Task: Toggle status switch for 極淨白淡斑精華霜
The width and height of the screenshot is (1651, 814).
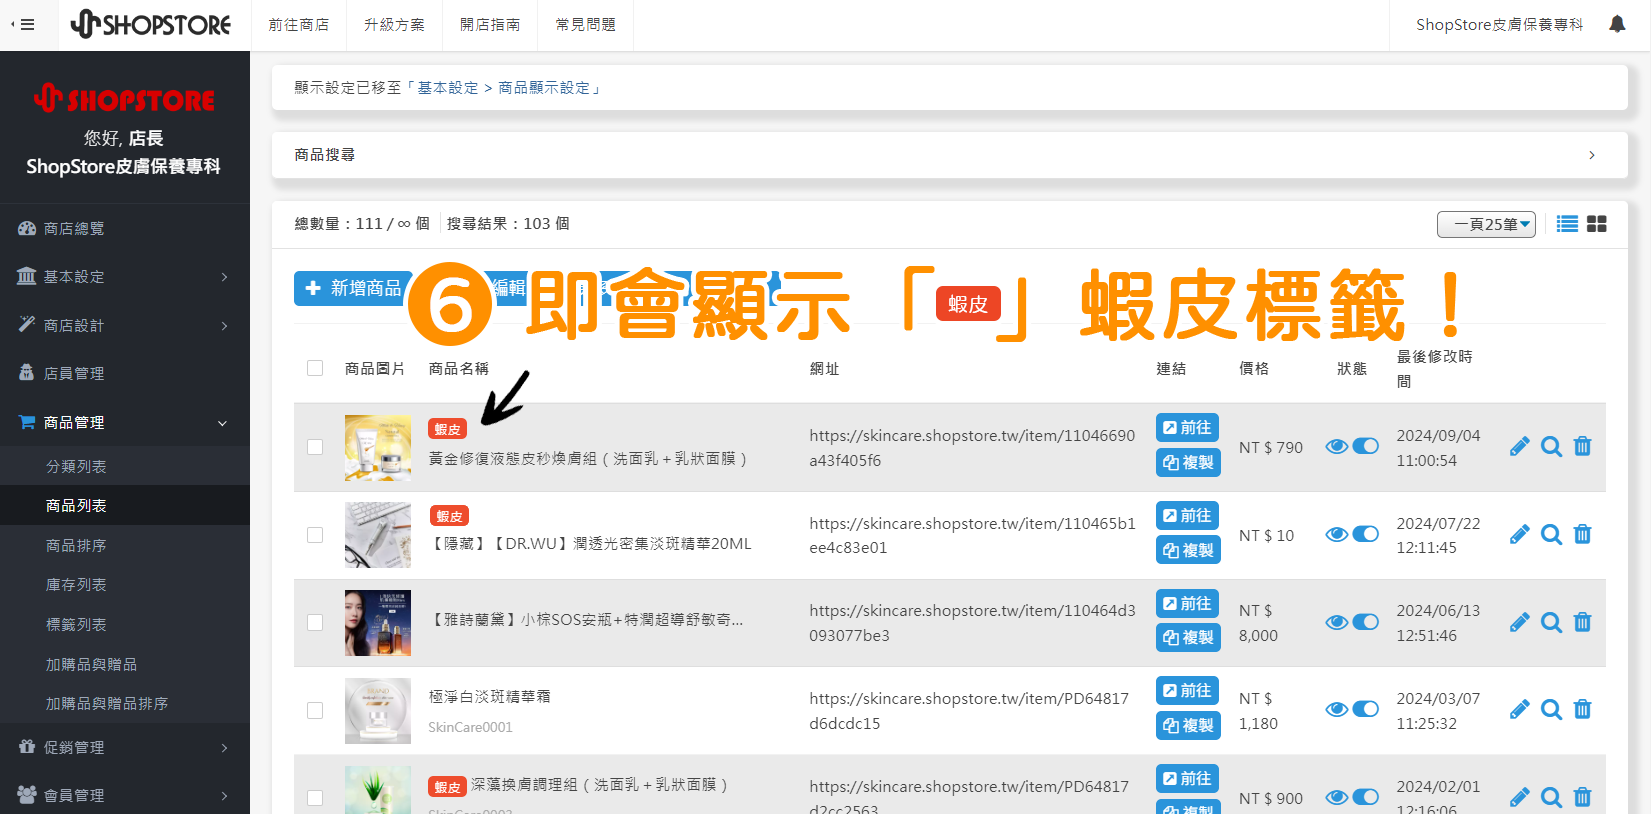Action: click(1366, 709)
